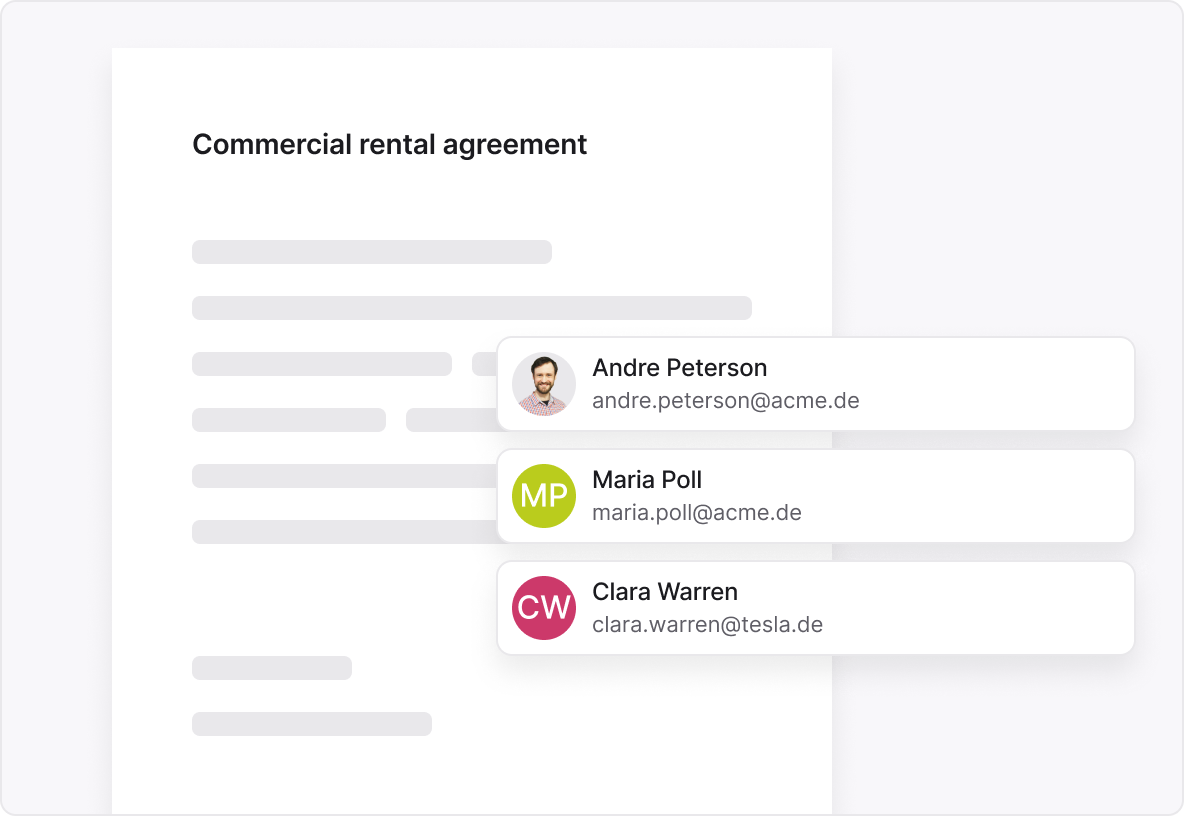Click the Commercial rental agreement title
1184x816 pixels.
click(x=389, y=145)
